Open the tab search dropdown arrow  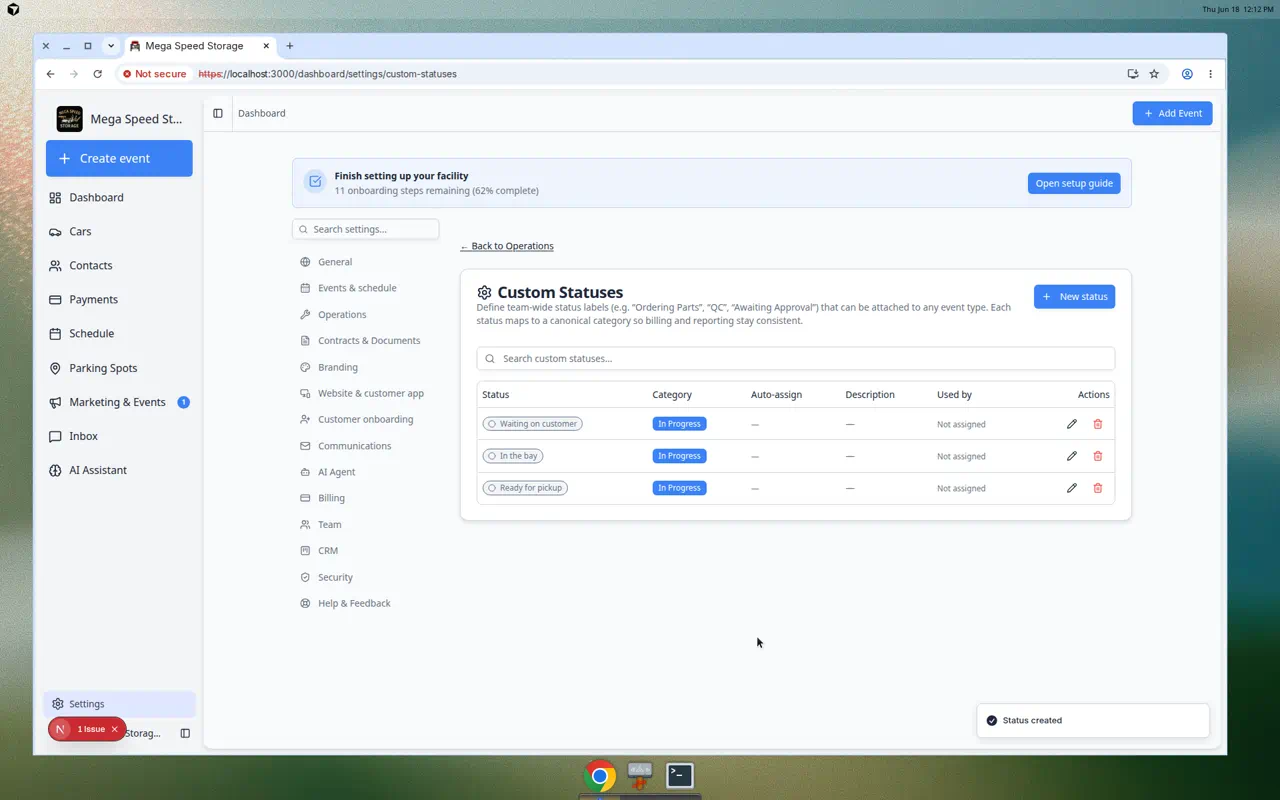coord(111,46)
